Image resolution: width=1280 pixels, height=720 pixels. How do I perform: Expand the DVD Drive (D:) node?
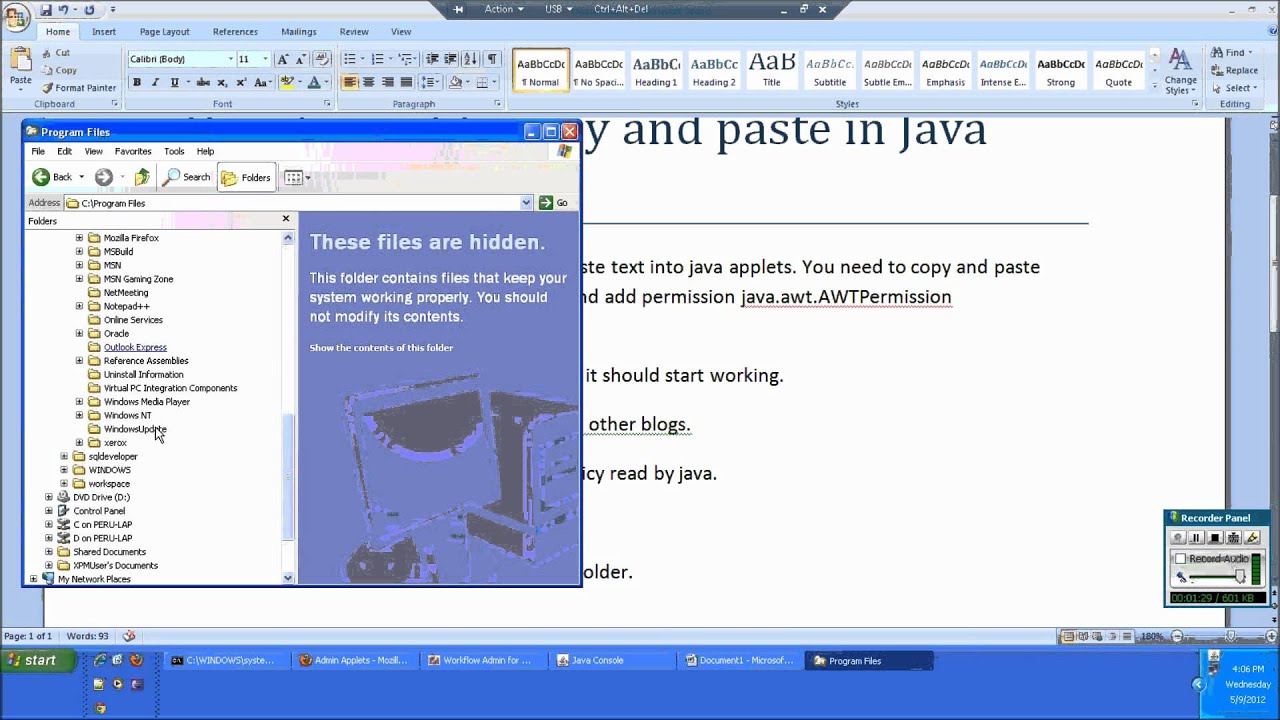tap(48, 497)
